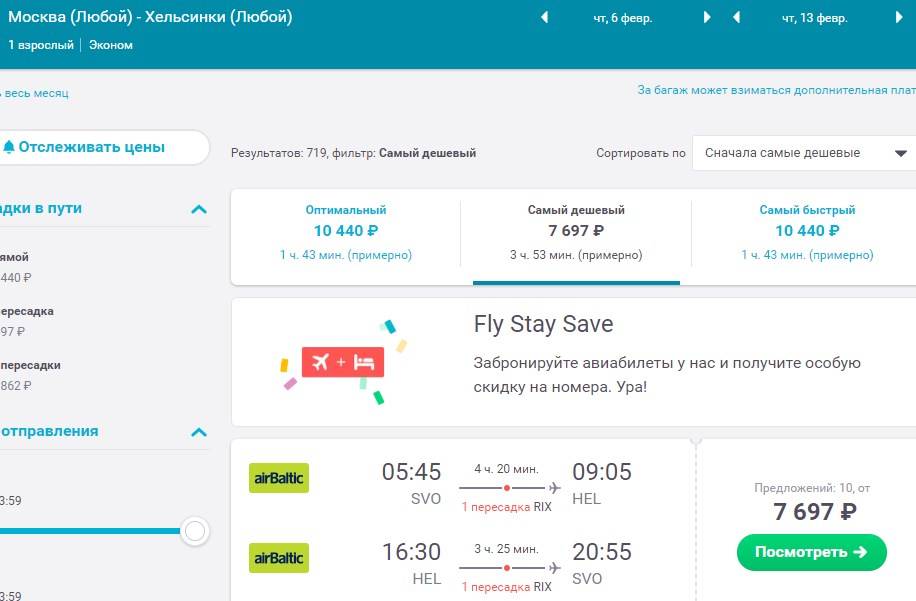Screen dimensions: 916x601
Task: Go to previous departure date arrow
Action: point(544,18)
